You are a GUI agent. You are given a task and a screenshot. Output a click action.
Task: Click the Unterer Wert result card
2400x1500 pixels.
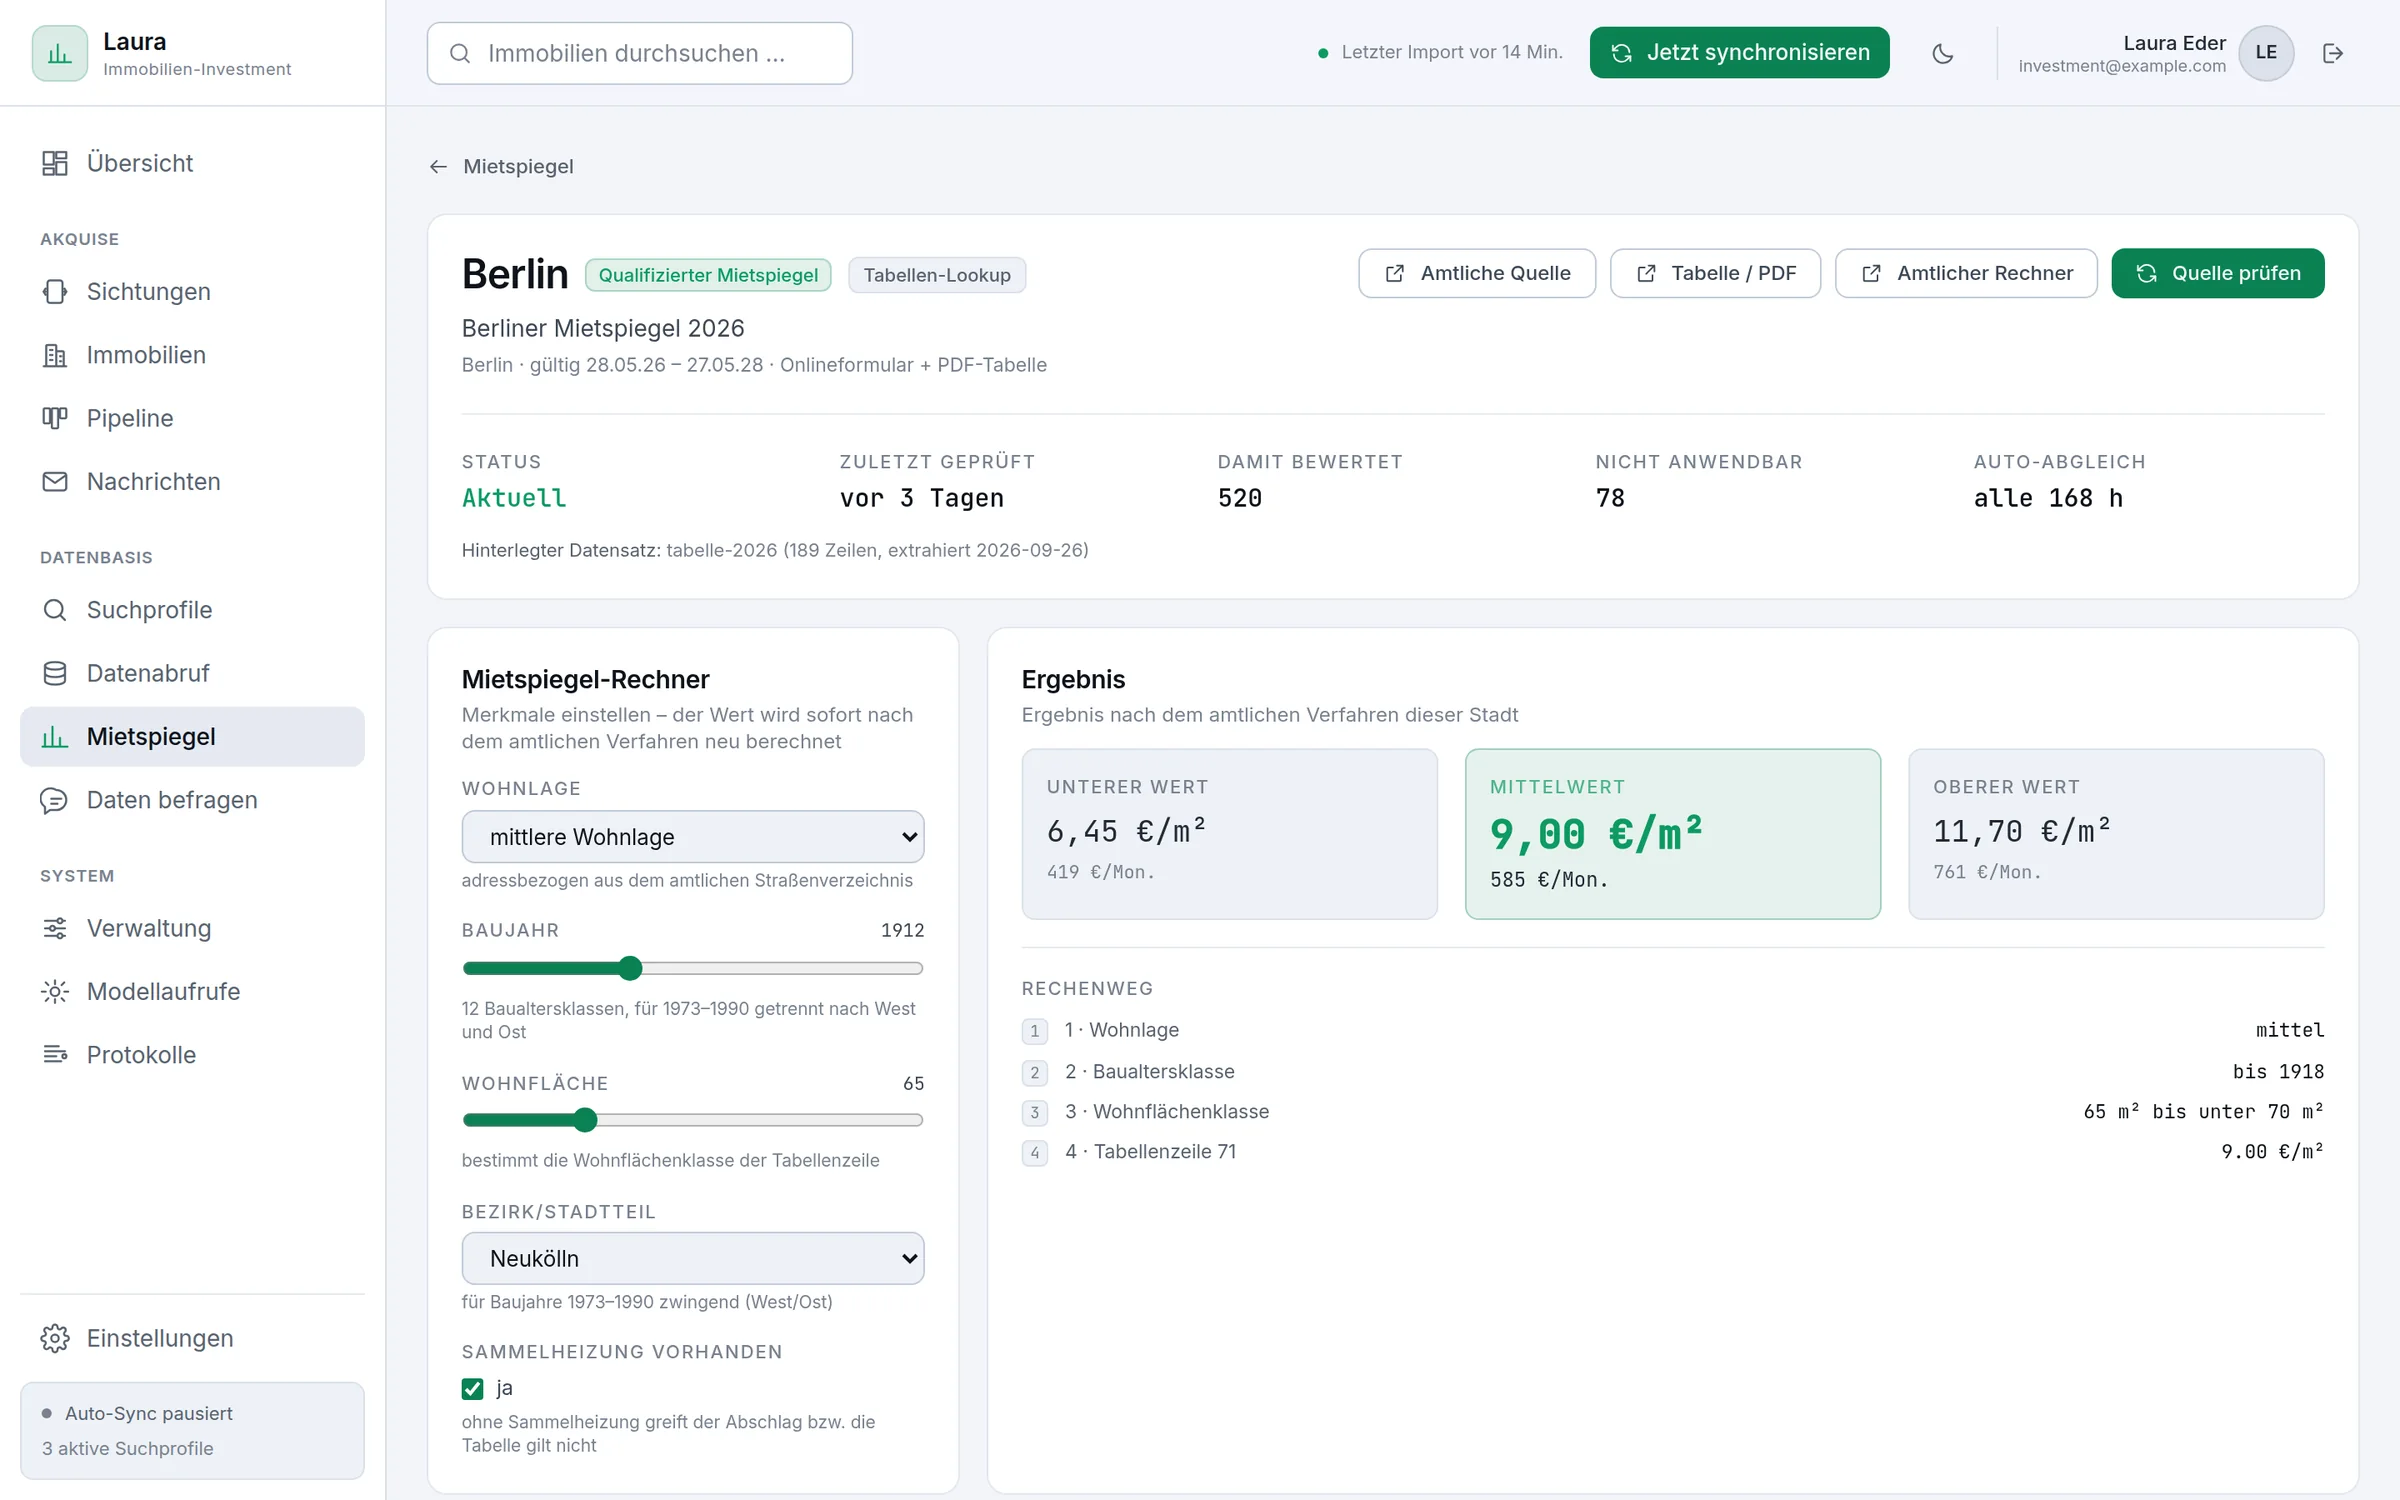[1229, 834]
